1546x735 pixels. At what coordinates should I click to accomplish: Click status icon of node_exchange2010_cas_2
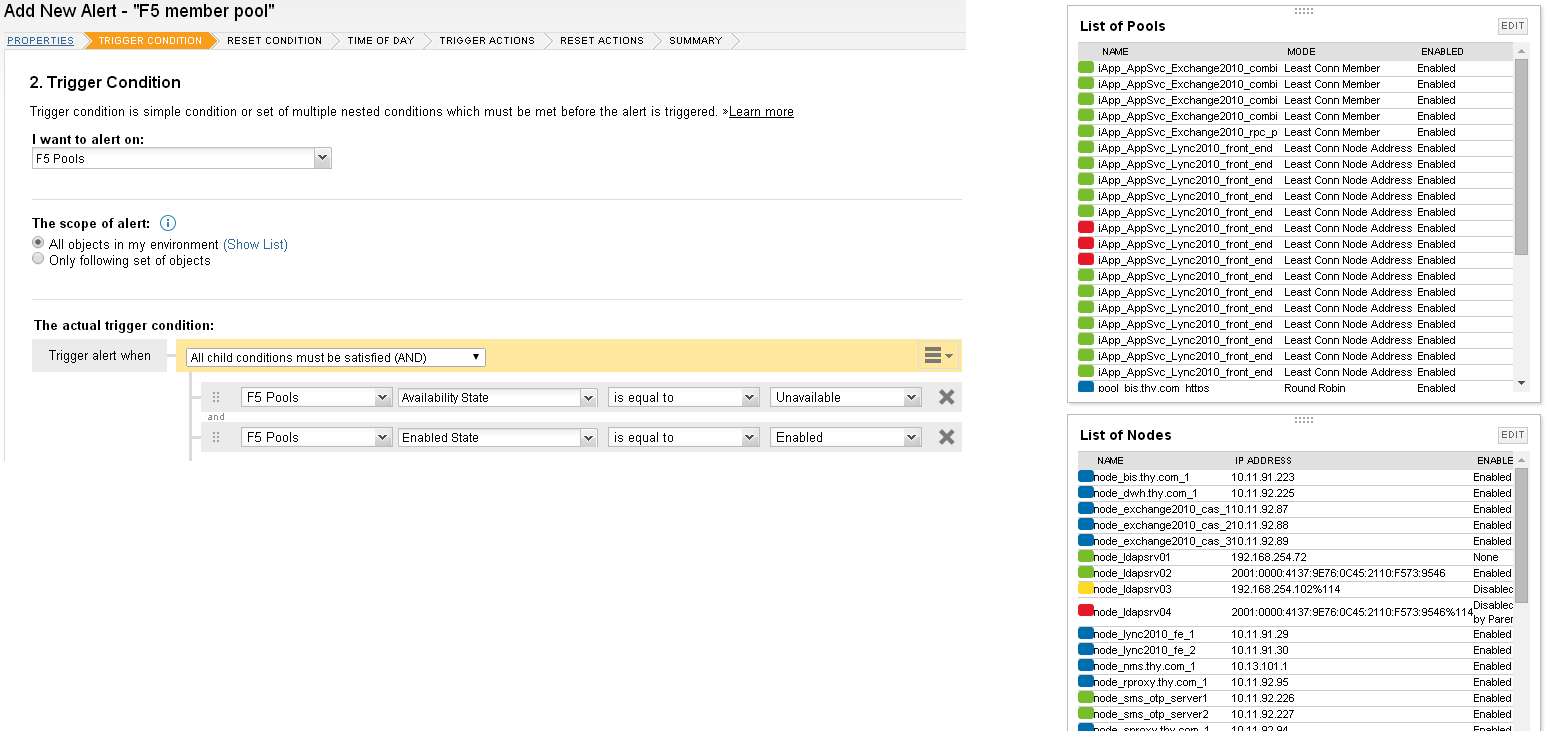point(1086,525)
